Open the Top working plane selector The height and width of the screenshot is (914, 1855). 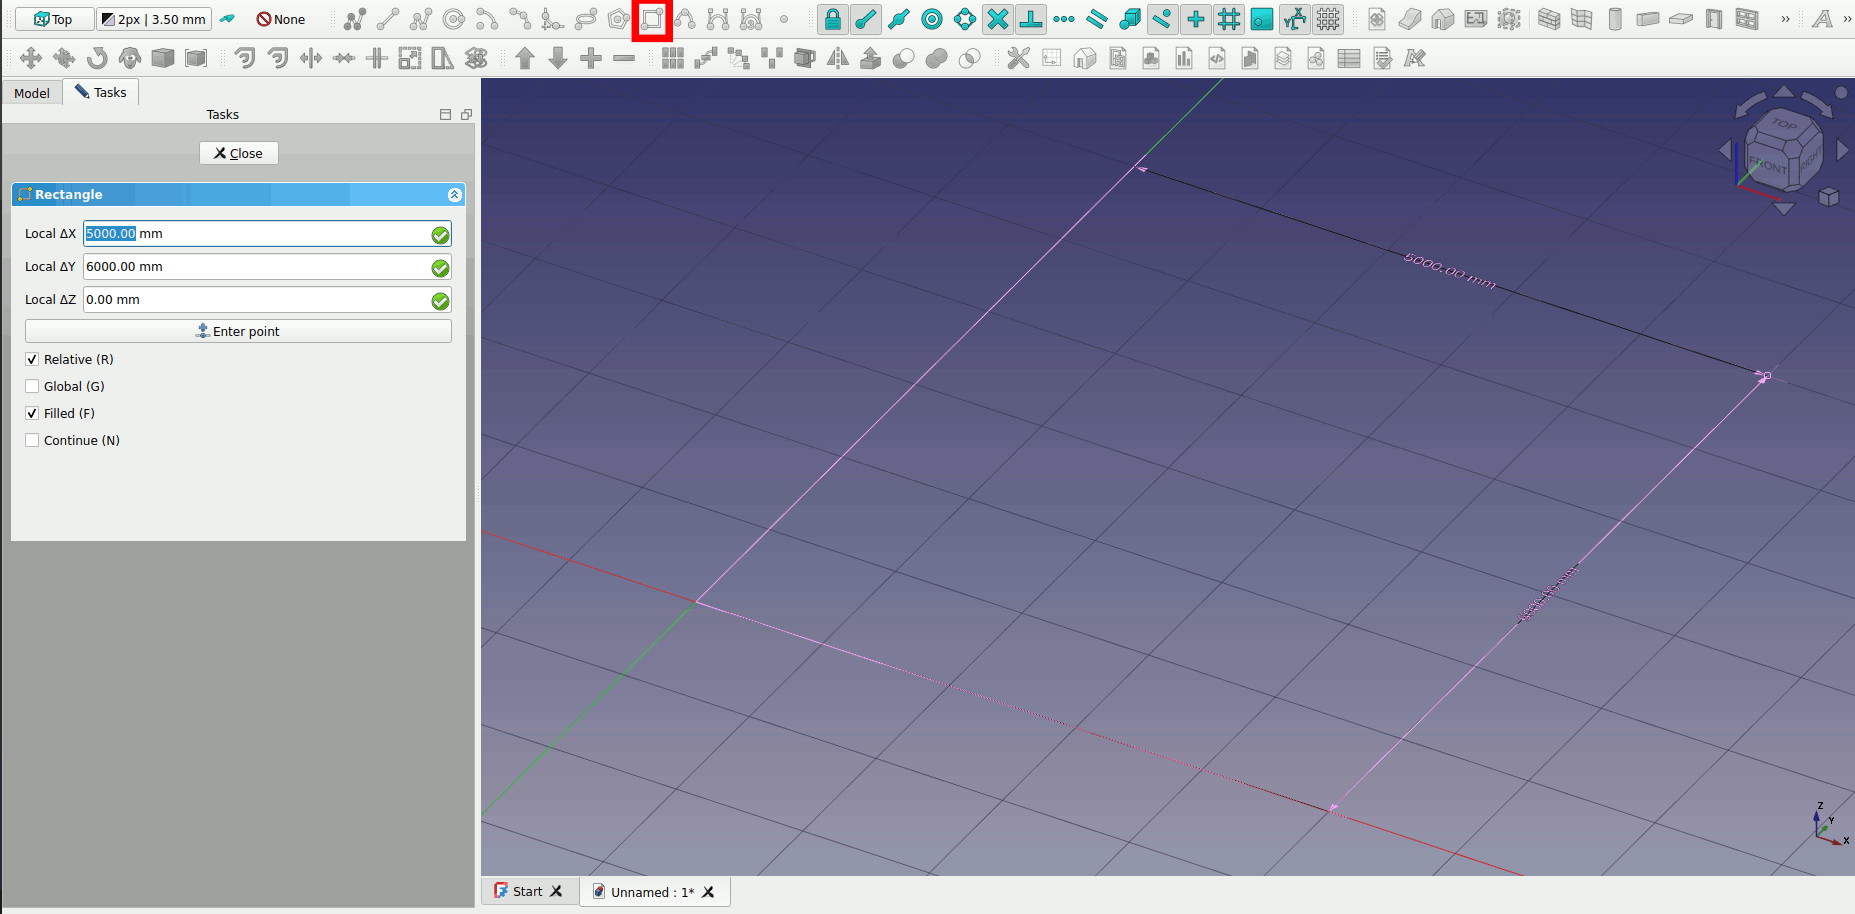(54, 19)
